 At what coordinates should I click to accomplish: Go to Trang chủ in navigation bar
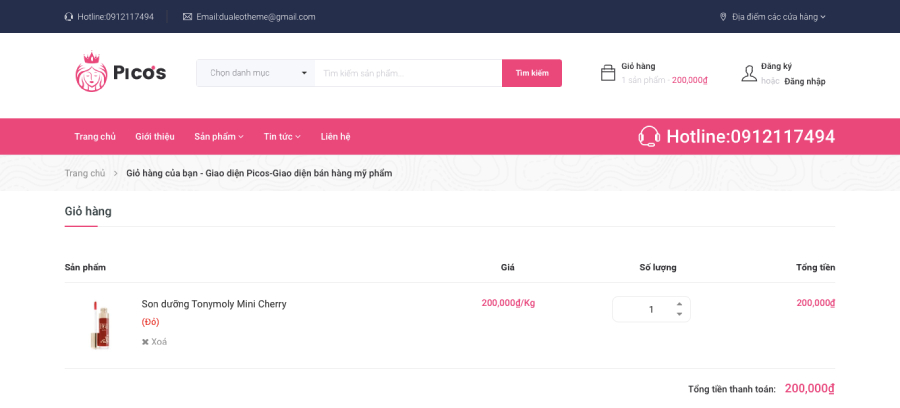pos(95,137)
